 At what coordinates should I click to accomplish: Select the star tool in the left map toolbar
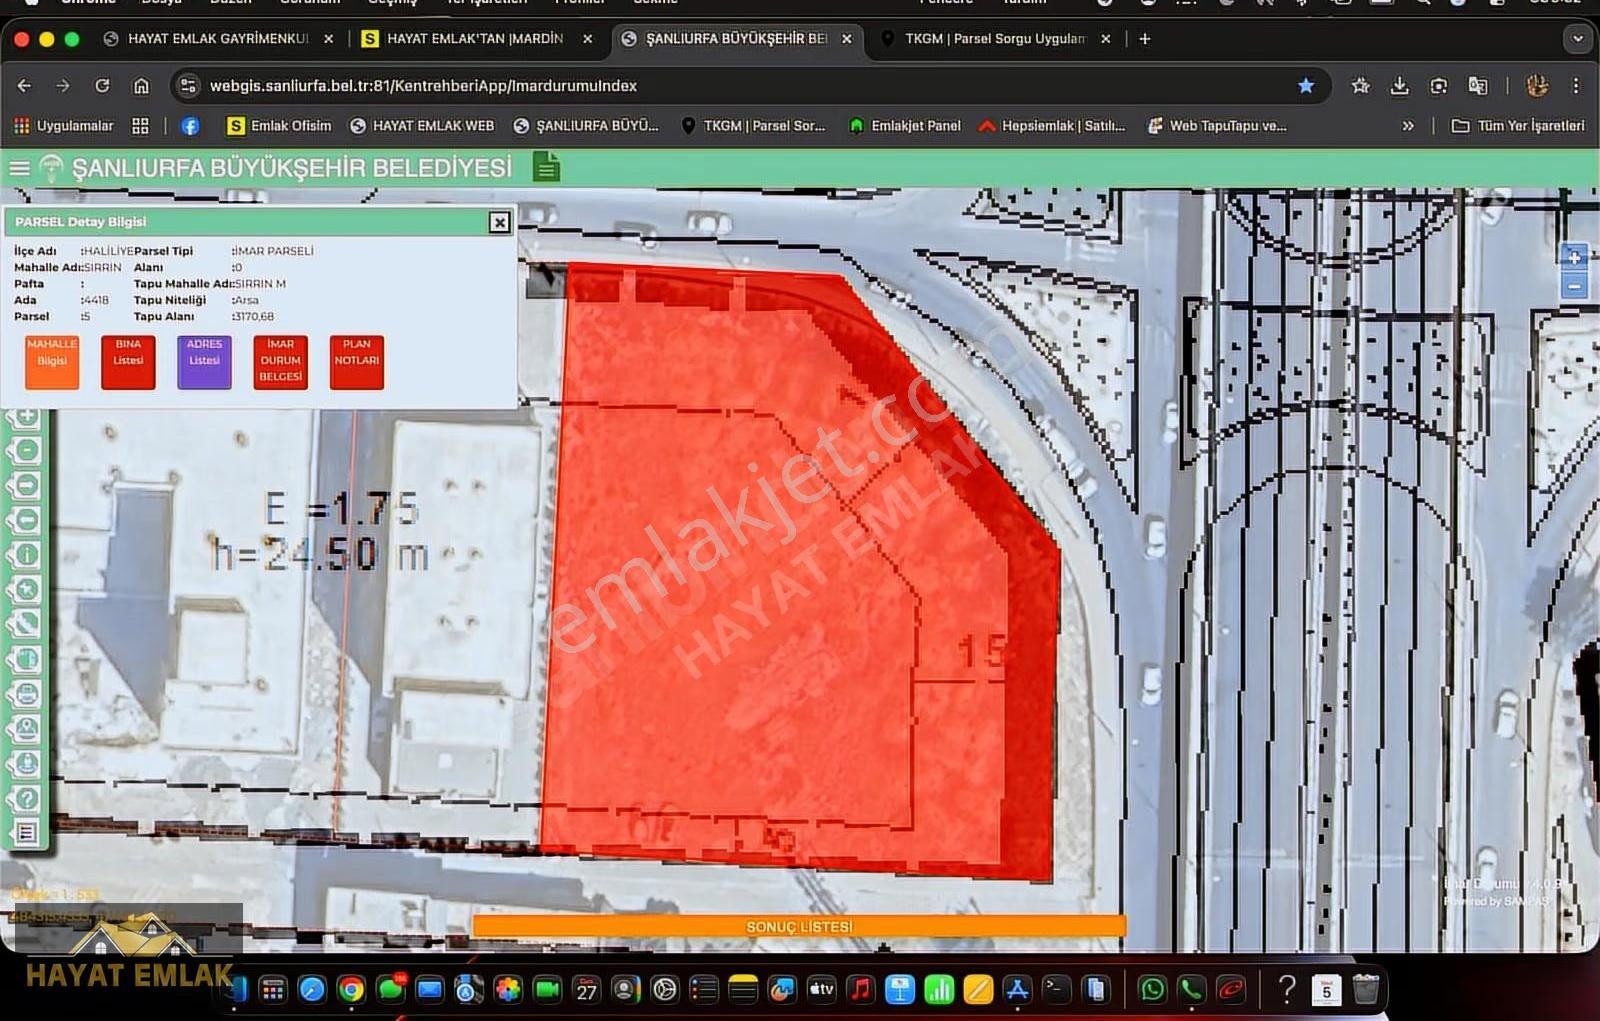[x=27, y=590]
